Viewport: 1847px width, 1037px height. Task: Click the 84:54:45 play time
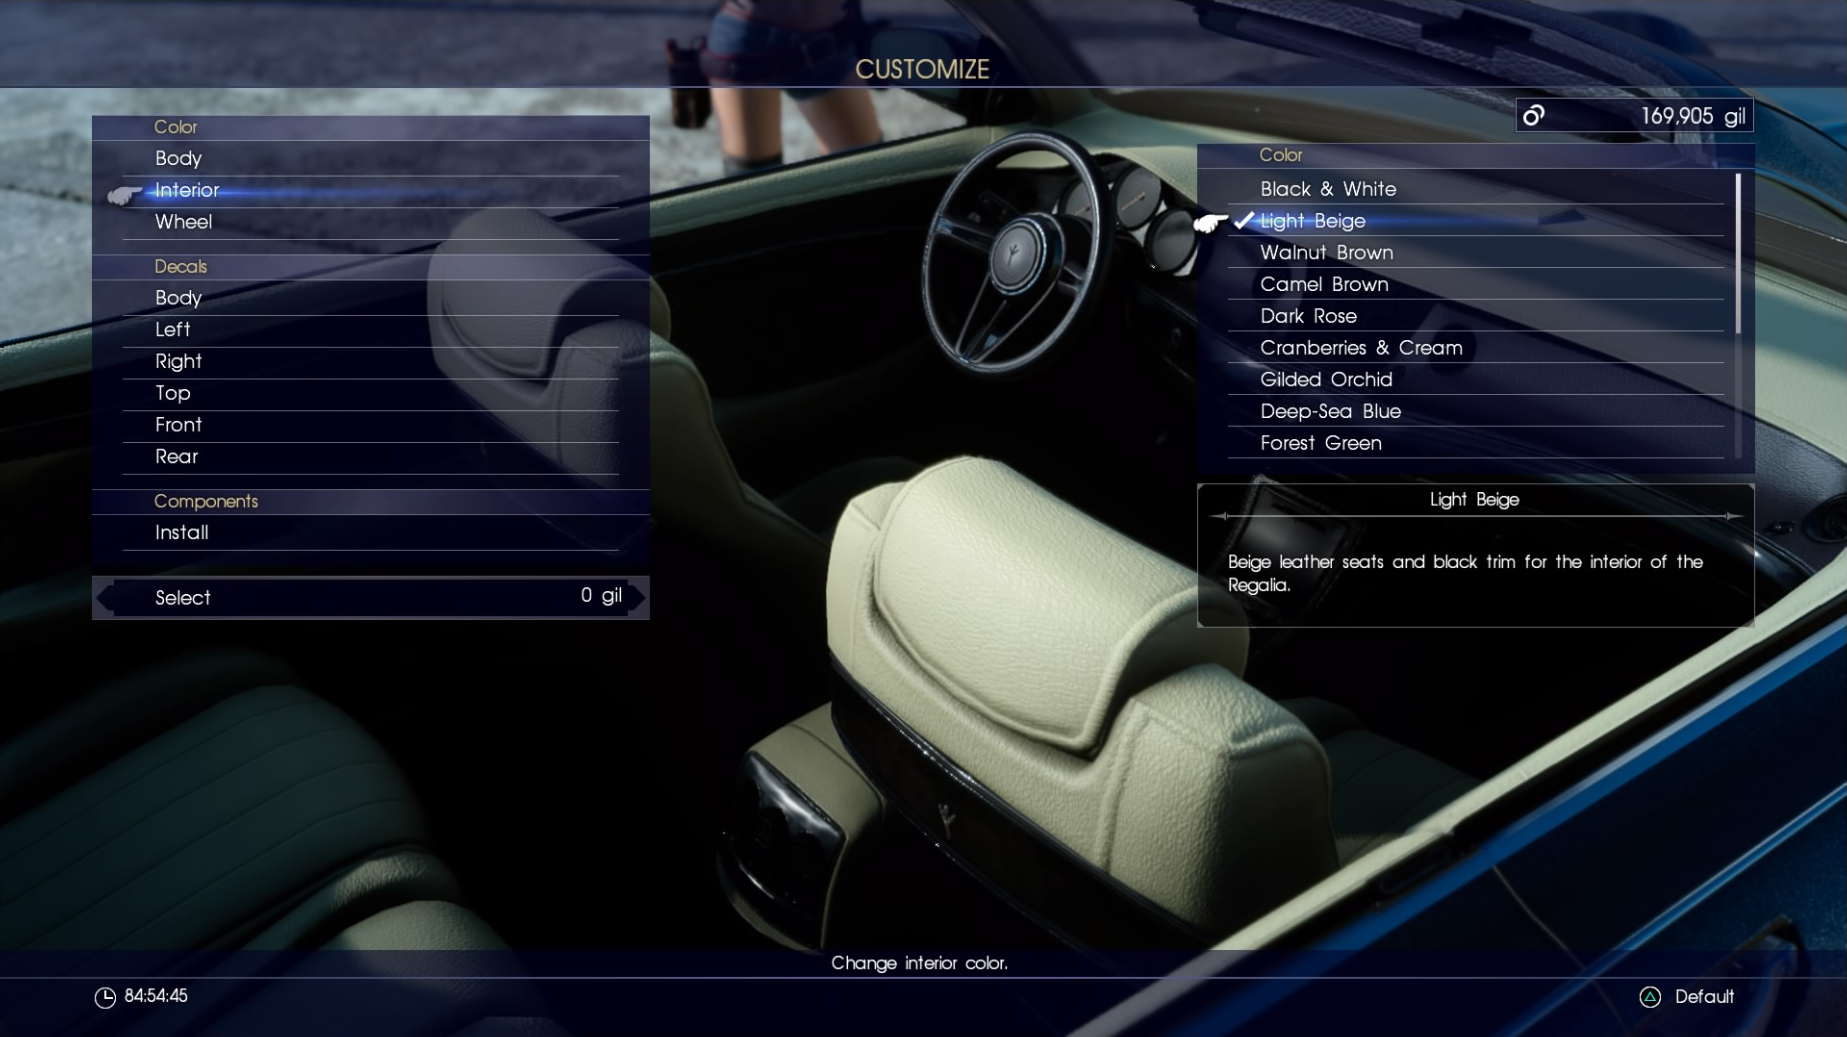pyautogui.click(x=156, y=996)
